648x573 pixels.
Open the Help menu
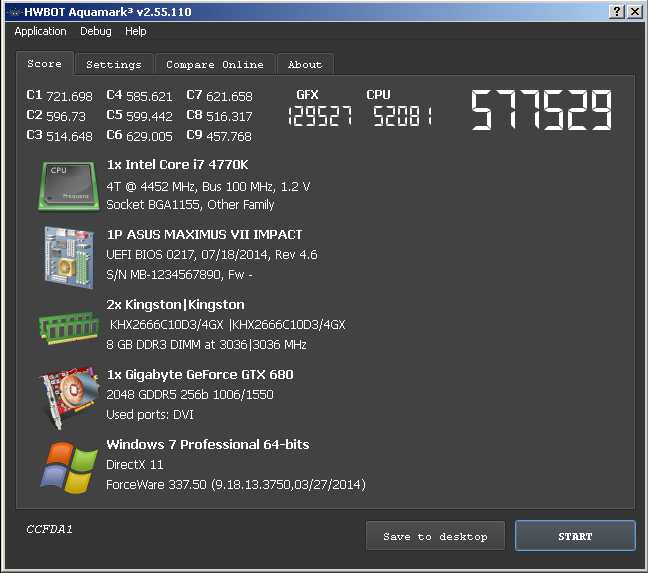136,32
